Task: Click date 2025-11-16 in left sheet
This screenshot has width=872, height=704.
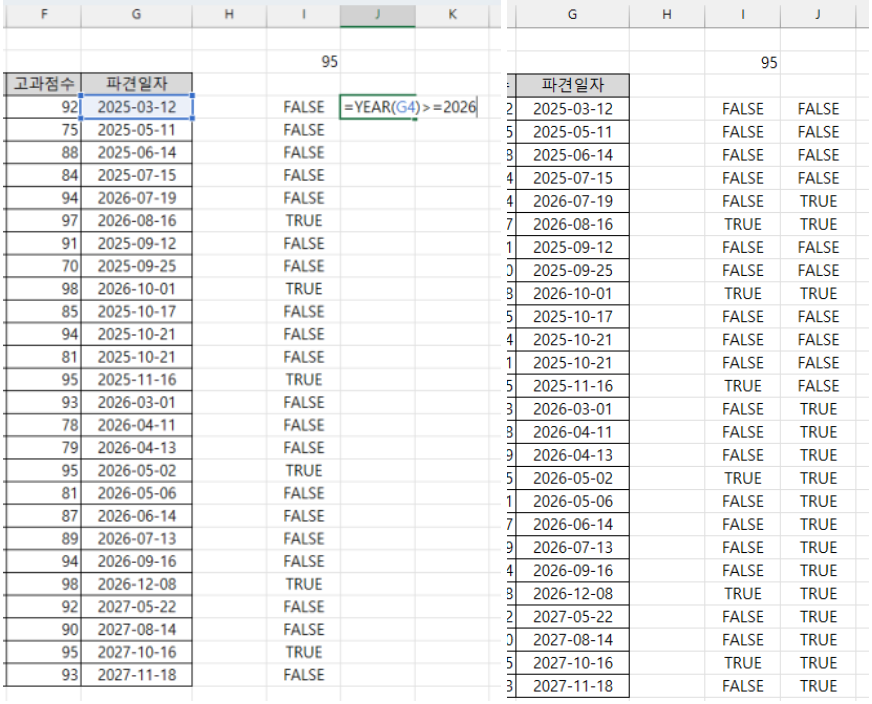Action: [x=137, y=379]
